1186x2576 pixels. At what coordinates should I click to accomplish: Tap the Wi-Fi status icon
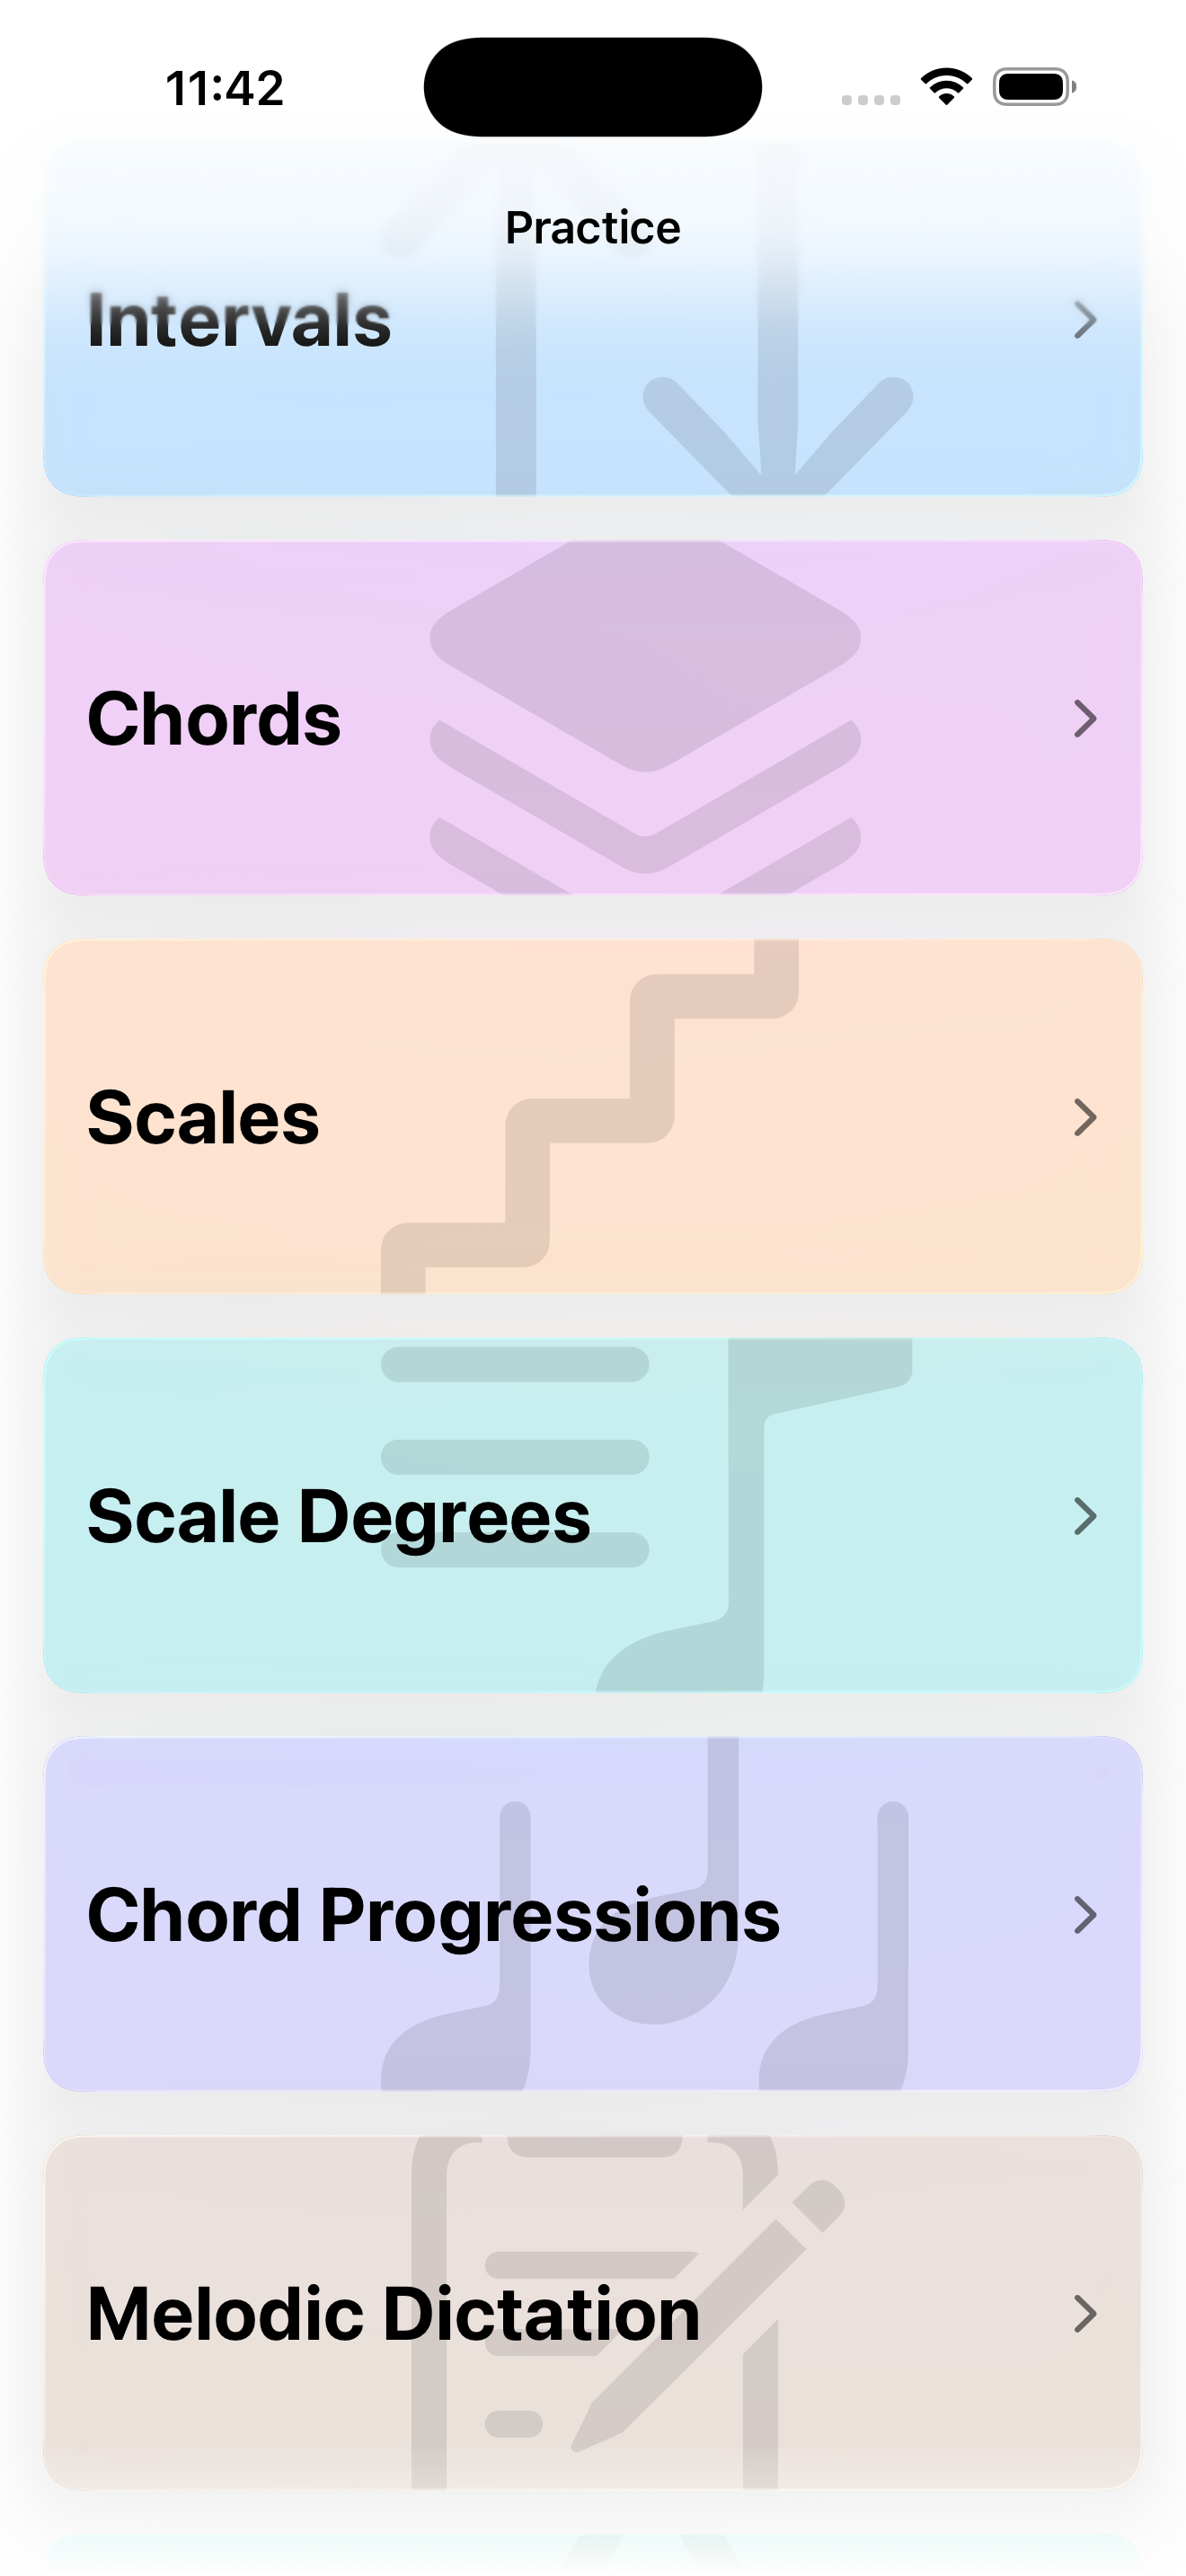pyautogui.click(x=947, y=87)
